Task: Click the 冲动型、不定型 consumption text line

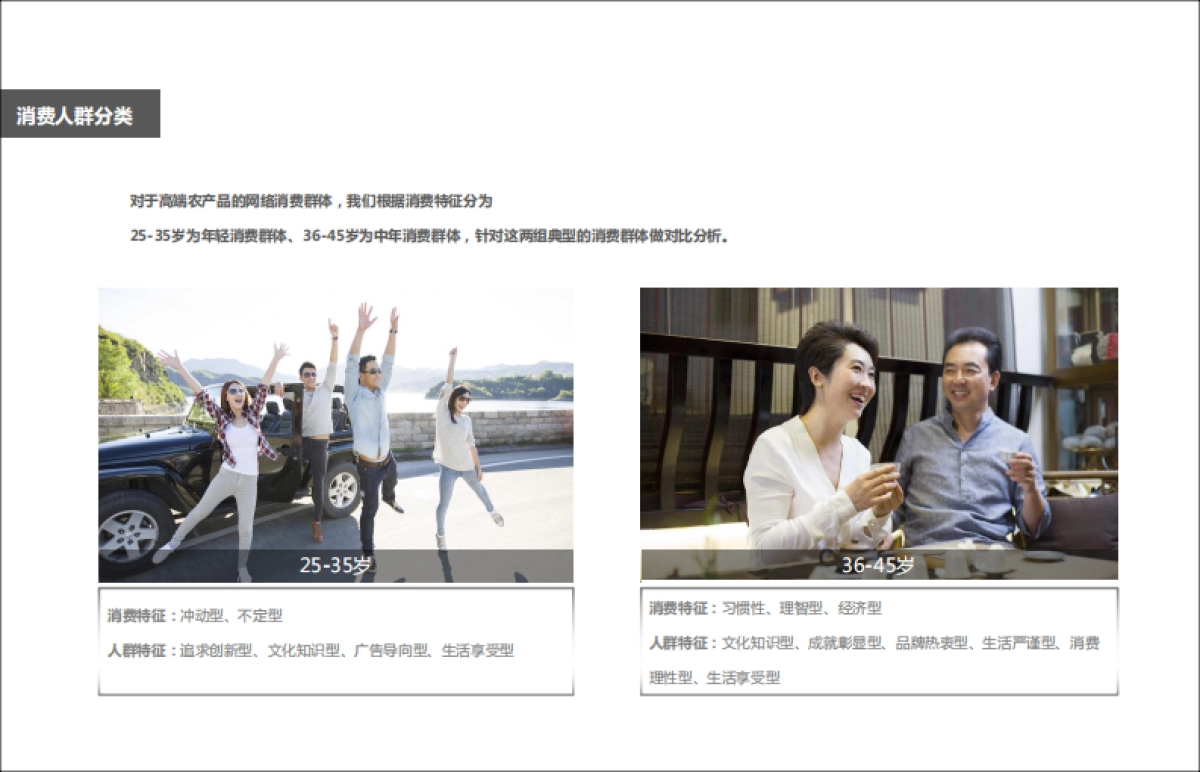Action: [196, 616]
